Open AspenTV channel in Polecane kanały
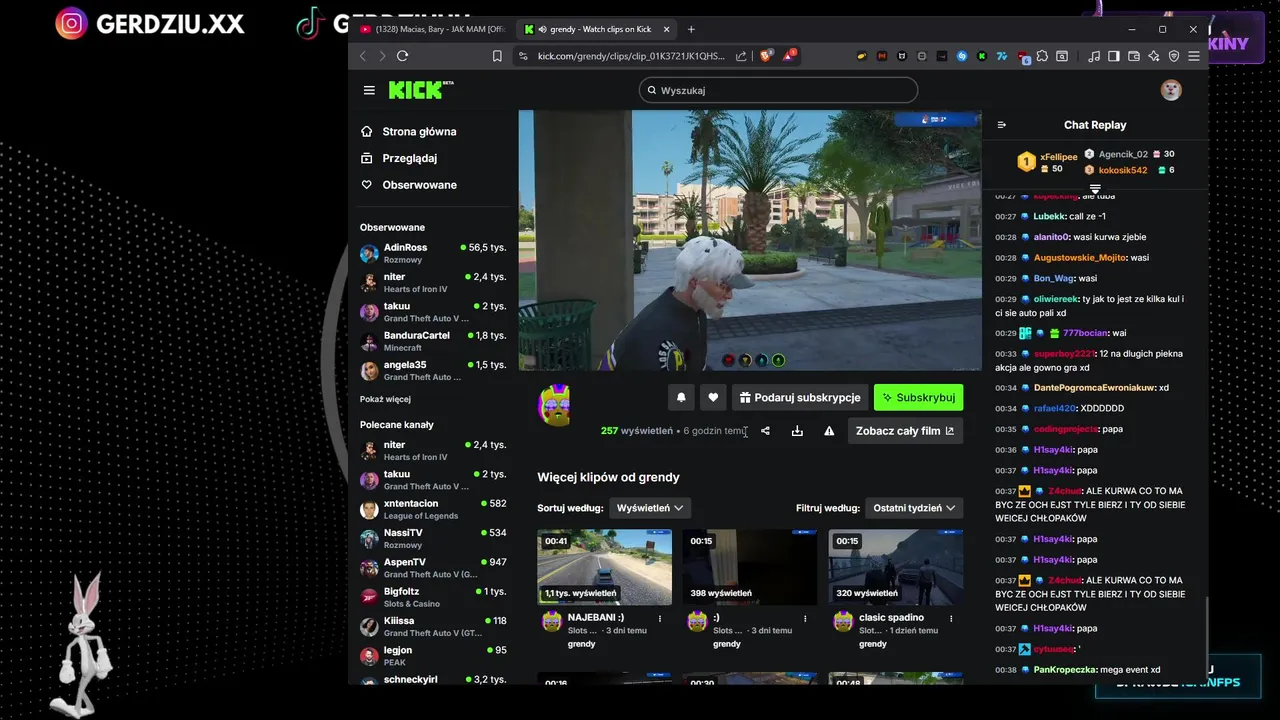 [x=433, y=568]
